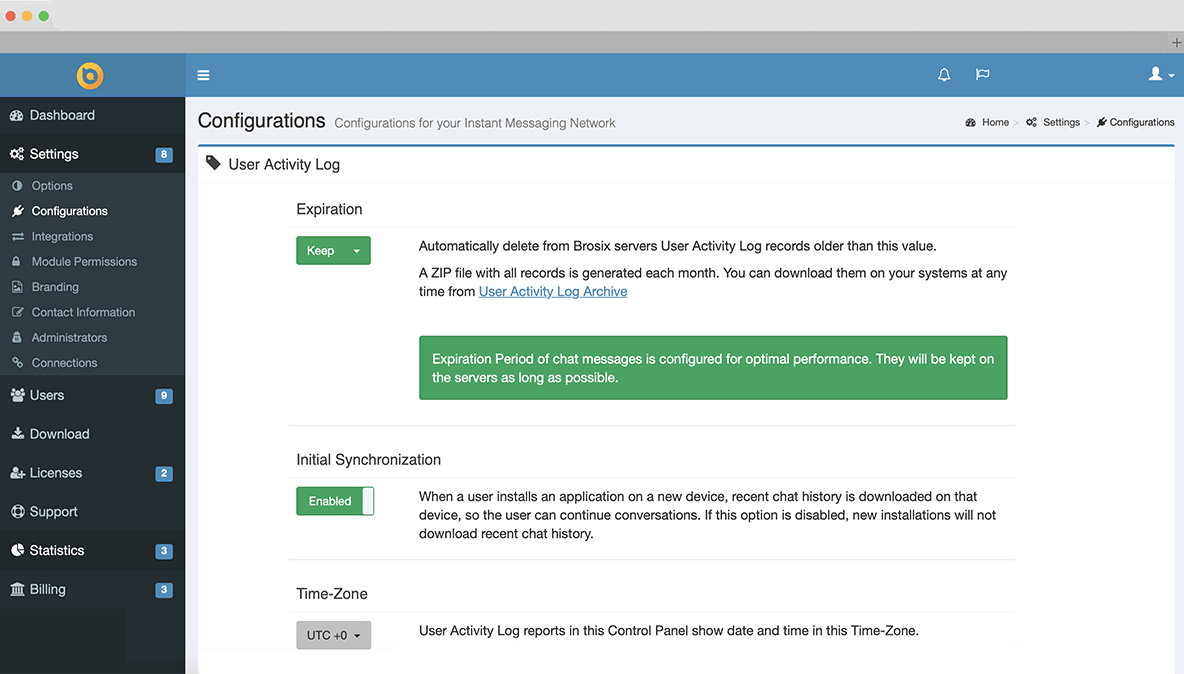Expand the Billing sidebar section
The height and width of the screenshot is (674, 1184).
click(92, 589)
